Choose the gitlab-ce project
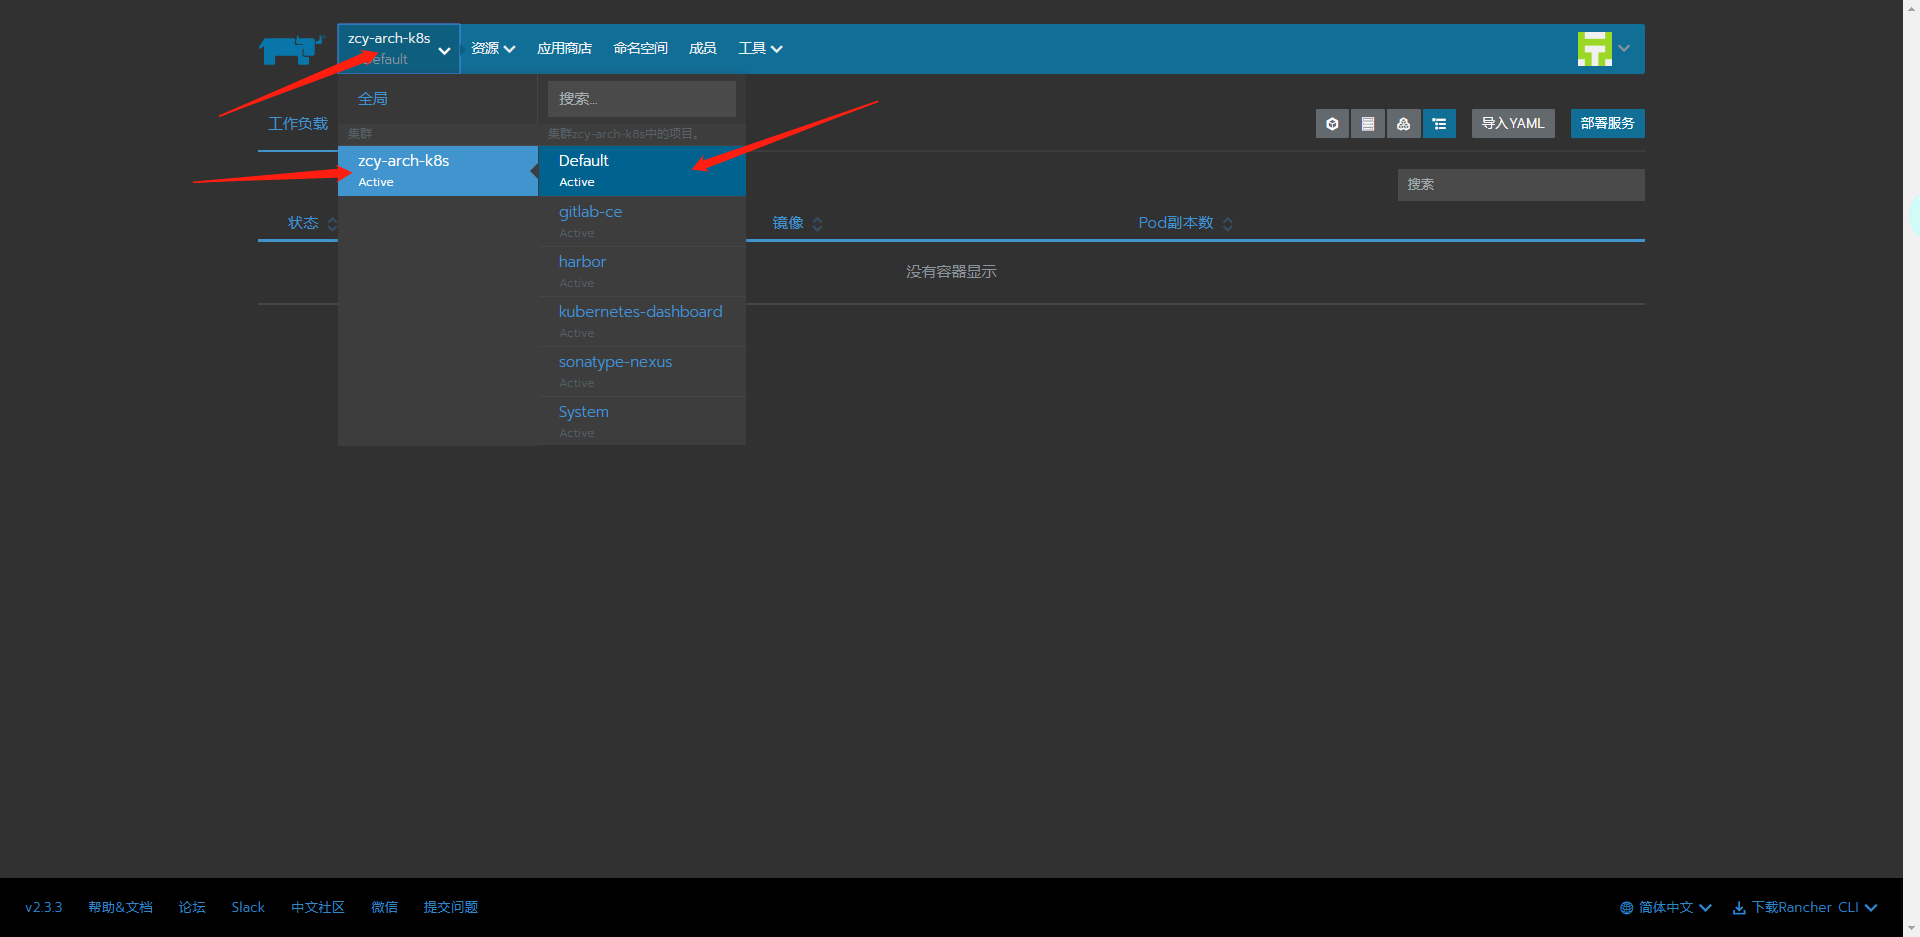 click(x=642, y=221)
